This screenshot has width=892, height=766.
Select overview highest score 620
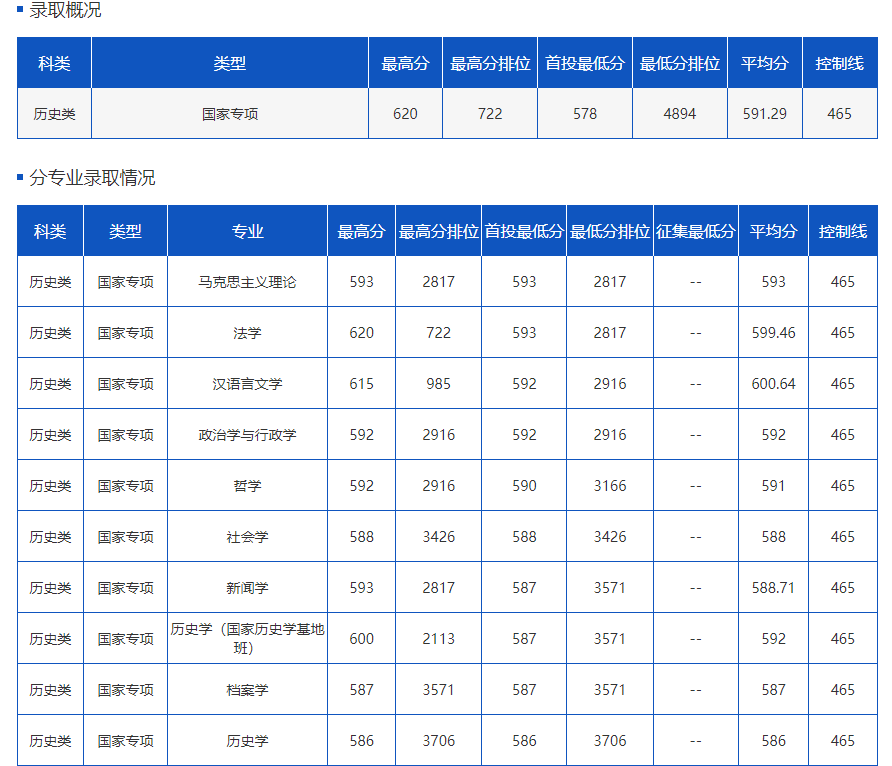[x=405, y=114]
